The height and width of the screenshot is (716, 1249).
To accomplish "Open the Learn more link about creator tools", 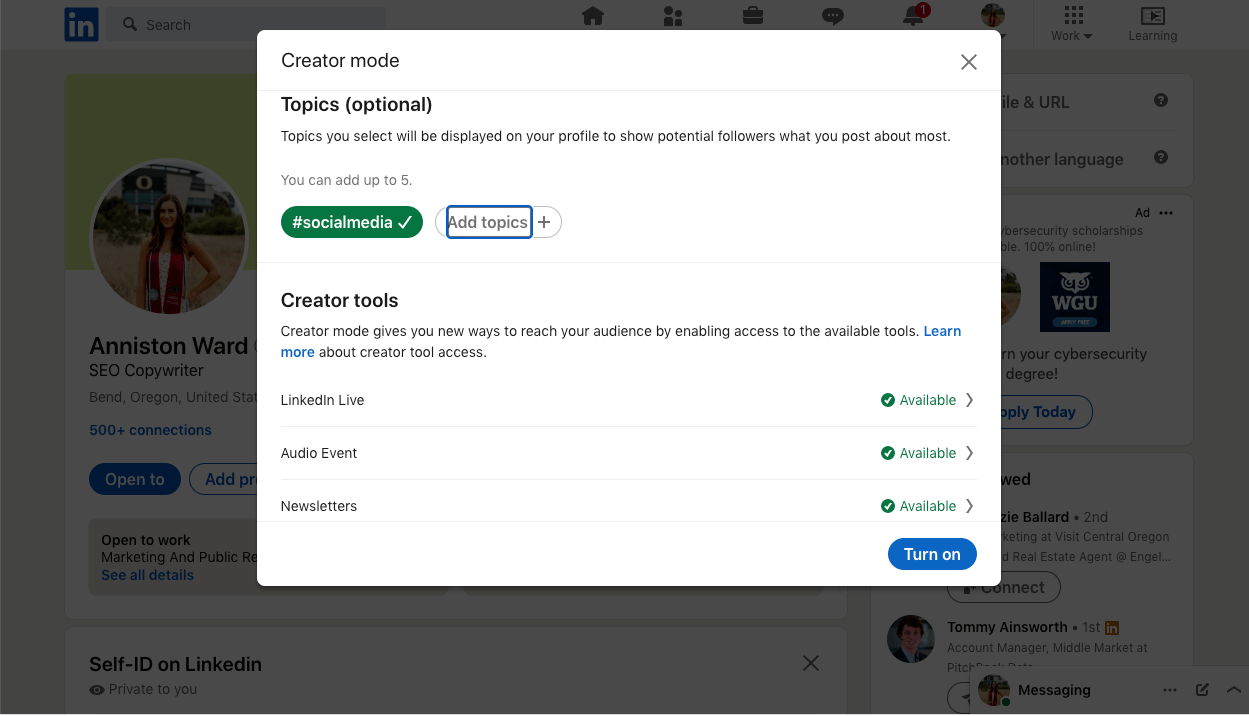I will (942, 330).
